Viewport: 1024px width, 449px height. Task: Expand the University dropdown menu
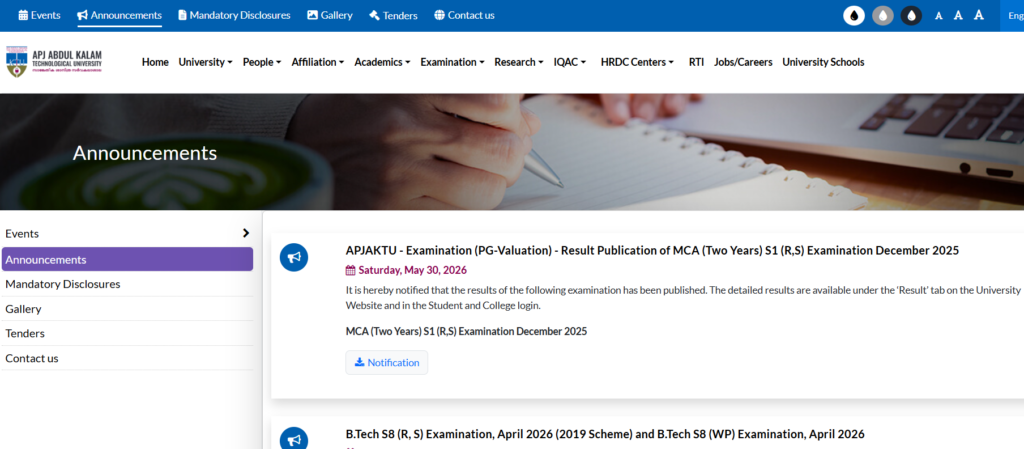[x=206, y=62]
